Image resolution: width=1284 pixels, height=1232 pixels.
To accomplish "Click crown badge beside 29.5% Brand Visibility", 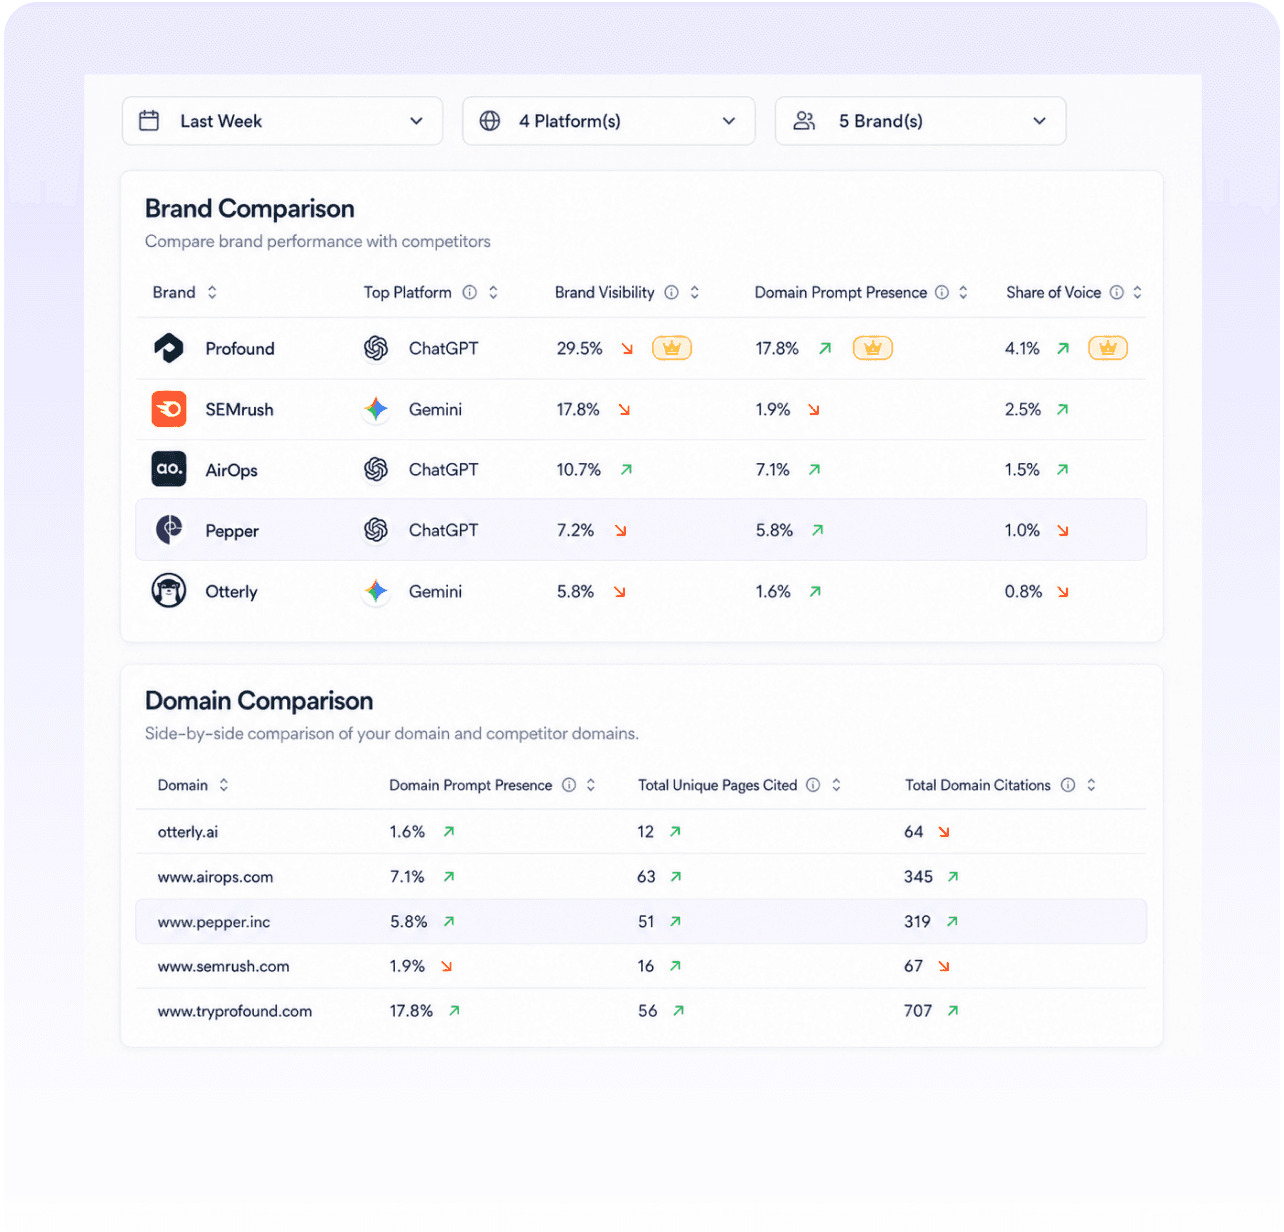I will 672,348.
